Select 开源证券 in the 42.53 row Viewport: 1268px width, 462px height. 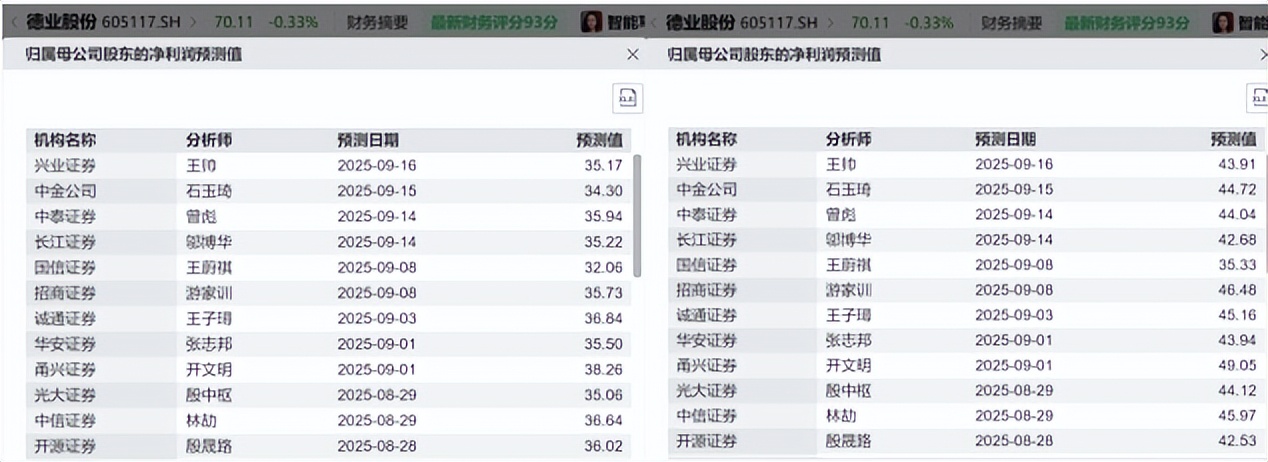coord(706,441)
